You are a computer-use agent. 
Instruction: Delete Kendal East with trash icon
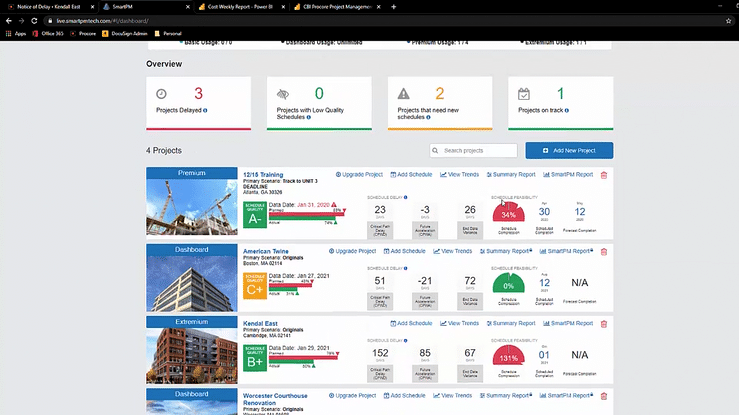604,324
